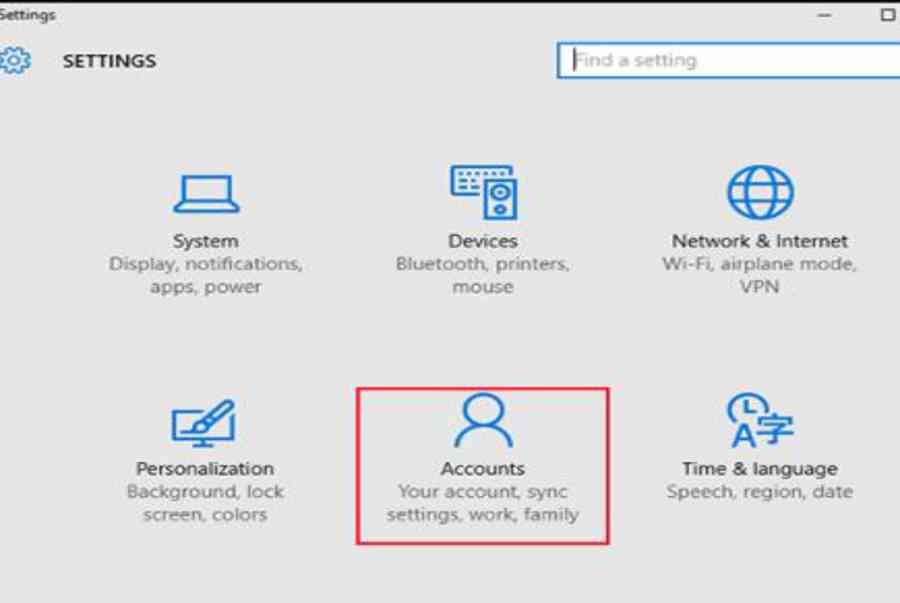Select the Network & Internet label
The image size is (900, 603).
point(759,241)
